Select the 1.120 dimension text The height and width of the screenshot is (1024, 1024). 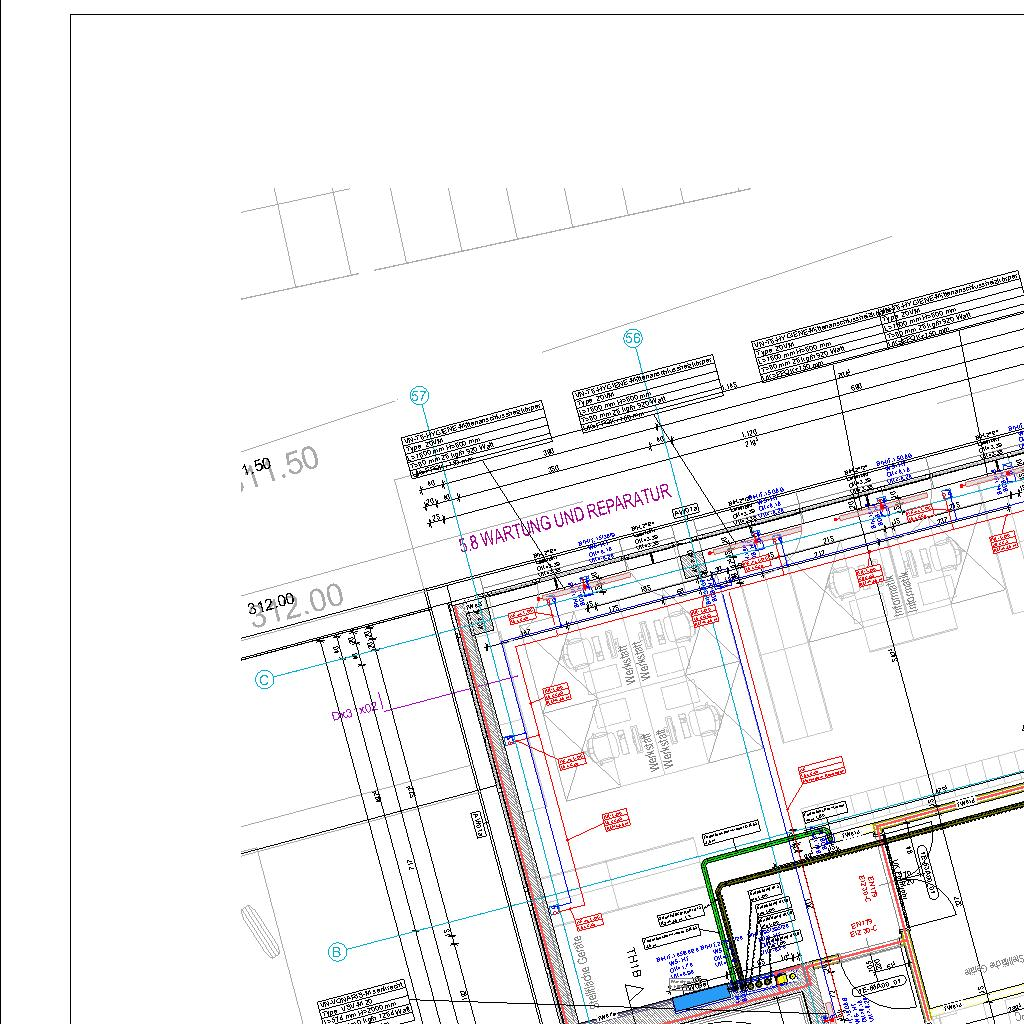click(x=748, y=434)
